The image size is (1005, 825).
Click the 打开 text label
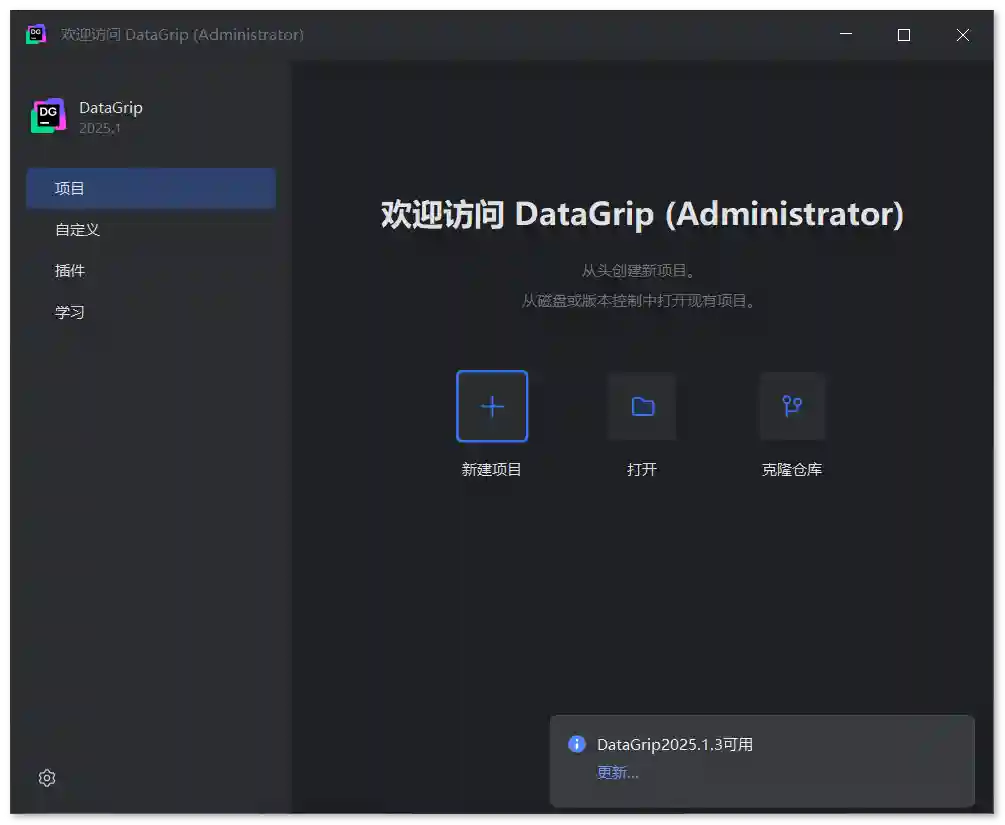pyautogui.click(x=642, y=469)
